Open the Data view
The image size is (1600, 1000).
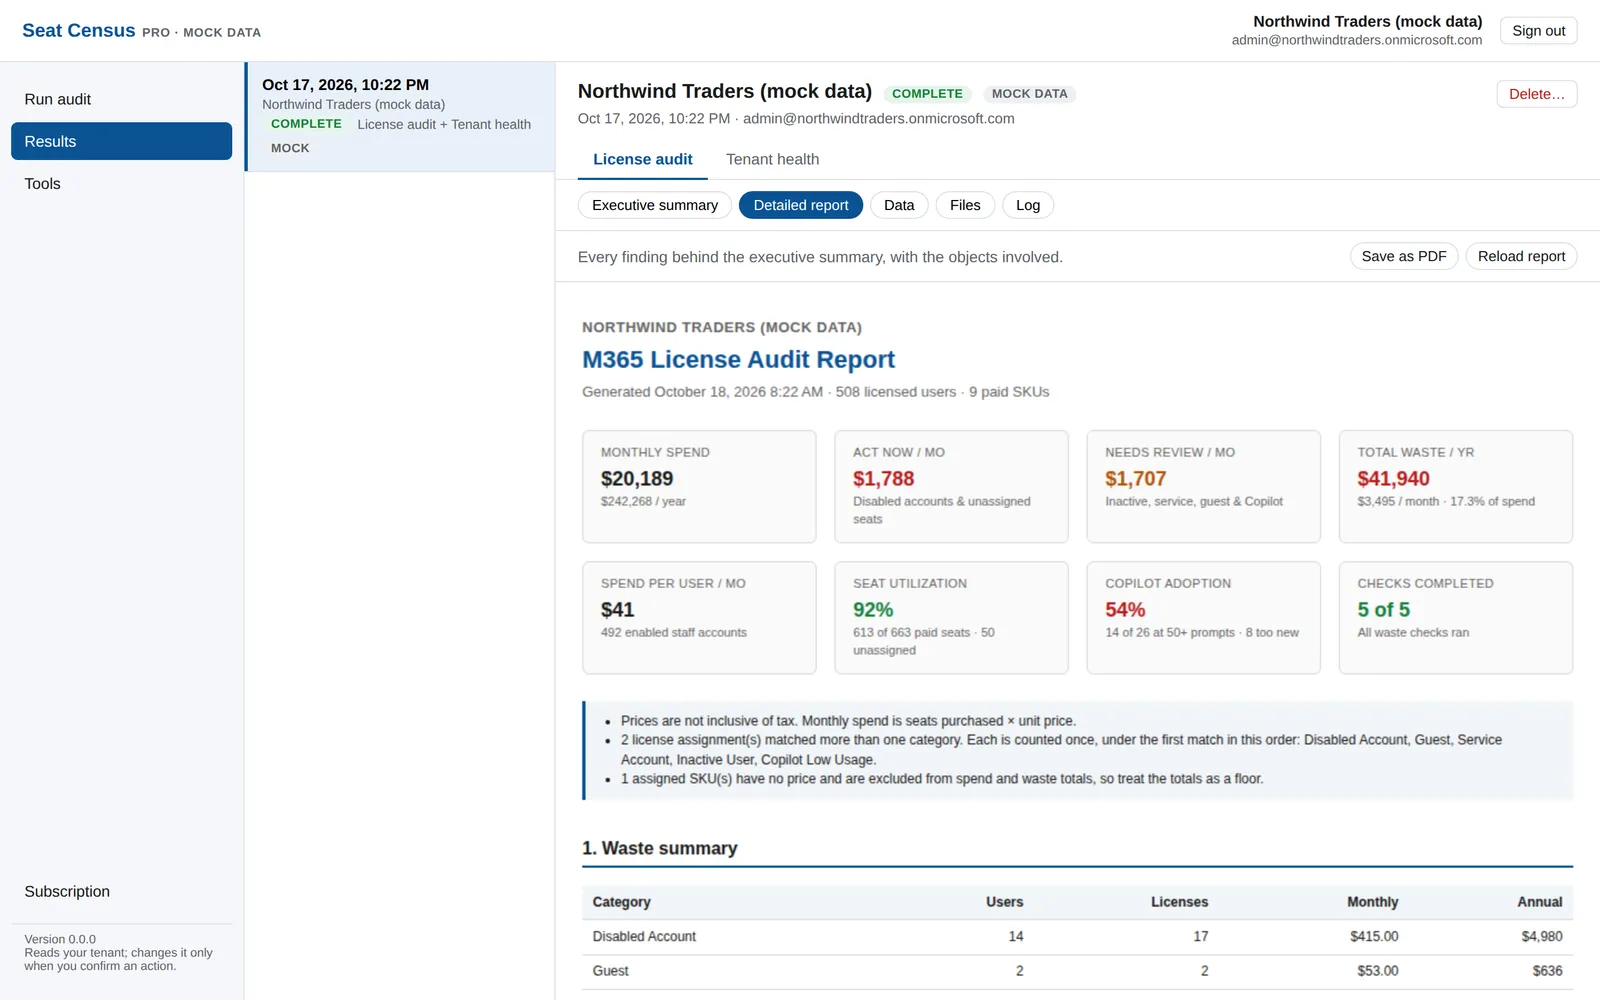tap(899, 205)
